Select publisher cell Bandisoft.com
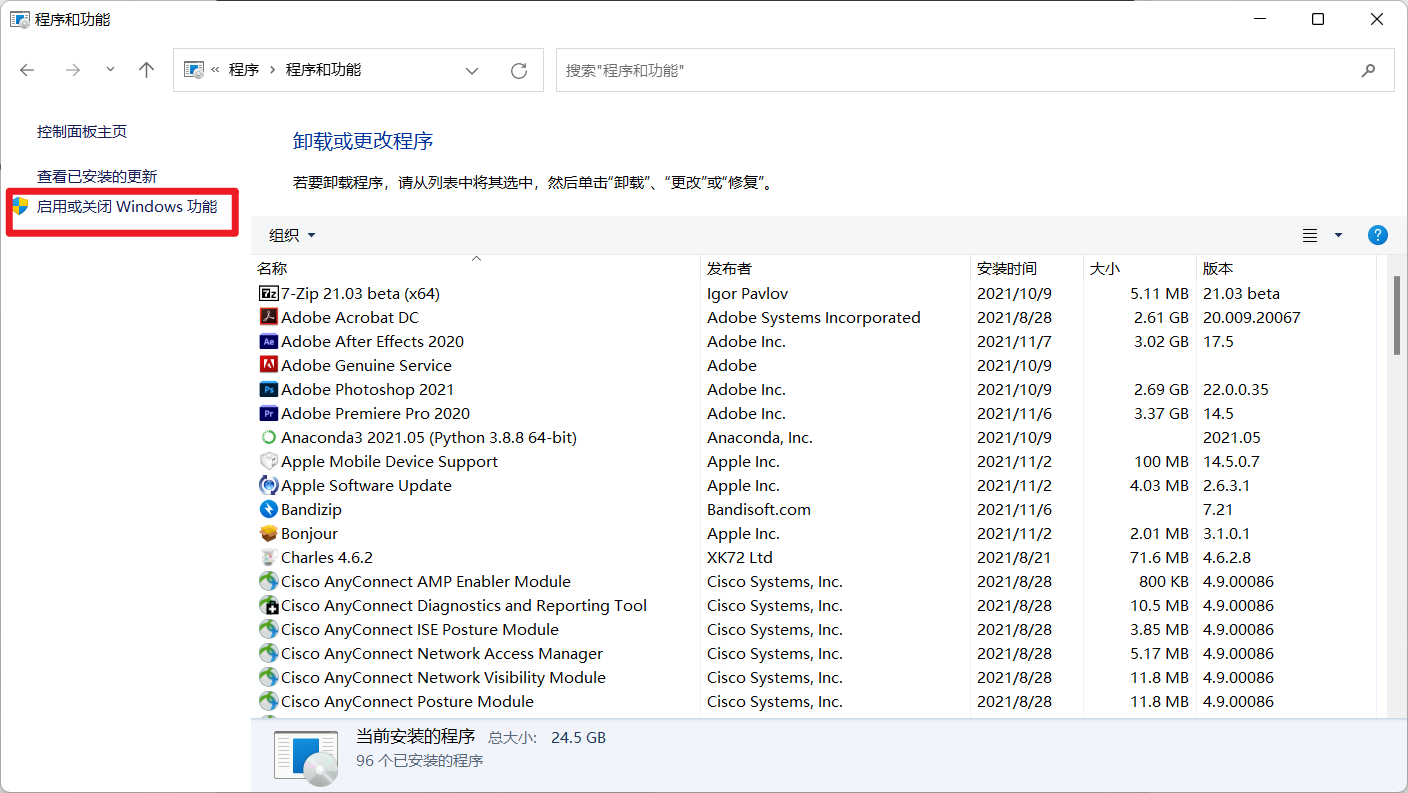The height and width of the screenshot is (793, 1408). [x=759, y=510]
